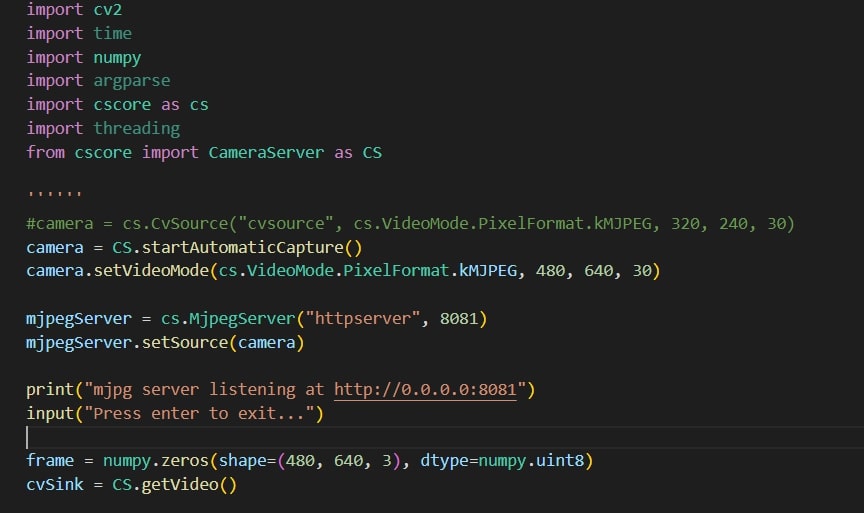This screenshot has width=864, height=513.
Task: Click 'from cscore import CameraServer as CS' line
Action: pos(204,153)
